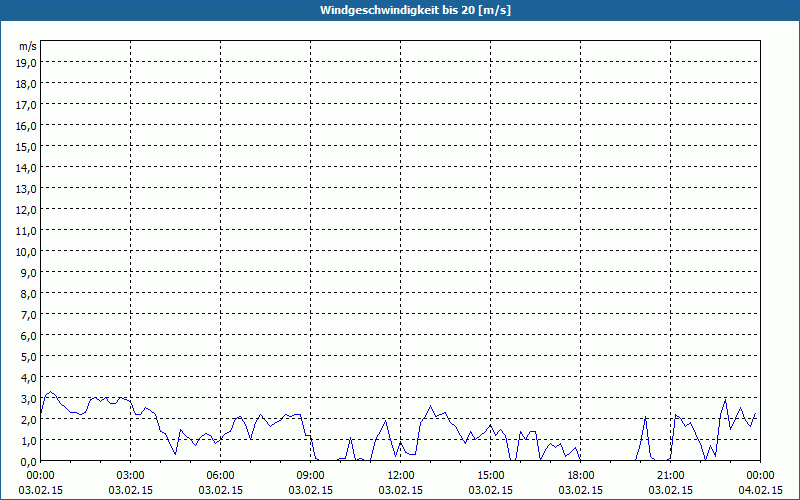800x500 pixels.
Task: Click the 04.02.15 date label
Action: (760, 490)
